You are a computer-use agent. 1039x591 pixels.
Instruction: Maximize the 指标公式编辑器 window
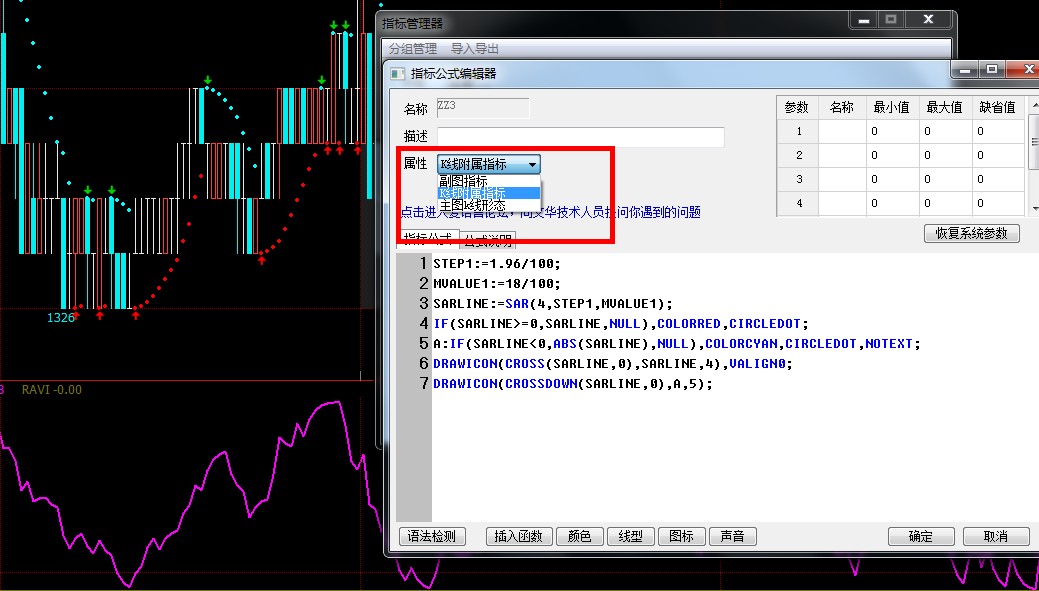click(x=991, y=69)
